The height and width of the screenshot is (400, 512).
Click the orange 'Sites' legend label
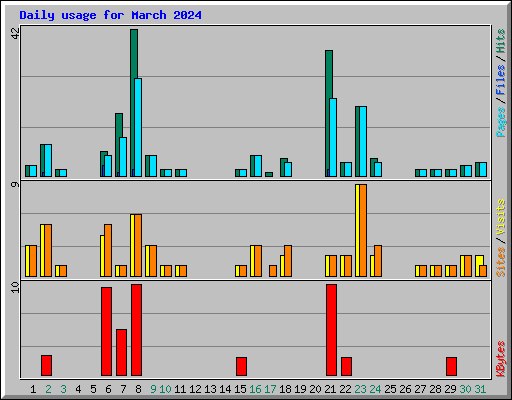point(500,262)
